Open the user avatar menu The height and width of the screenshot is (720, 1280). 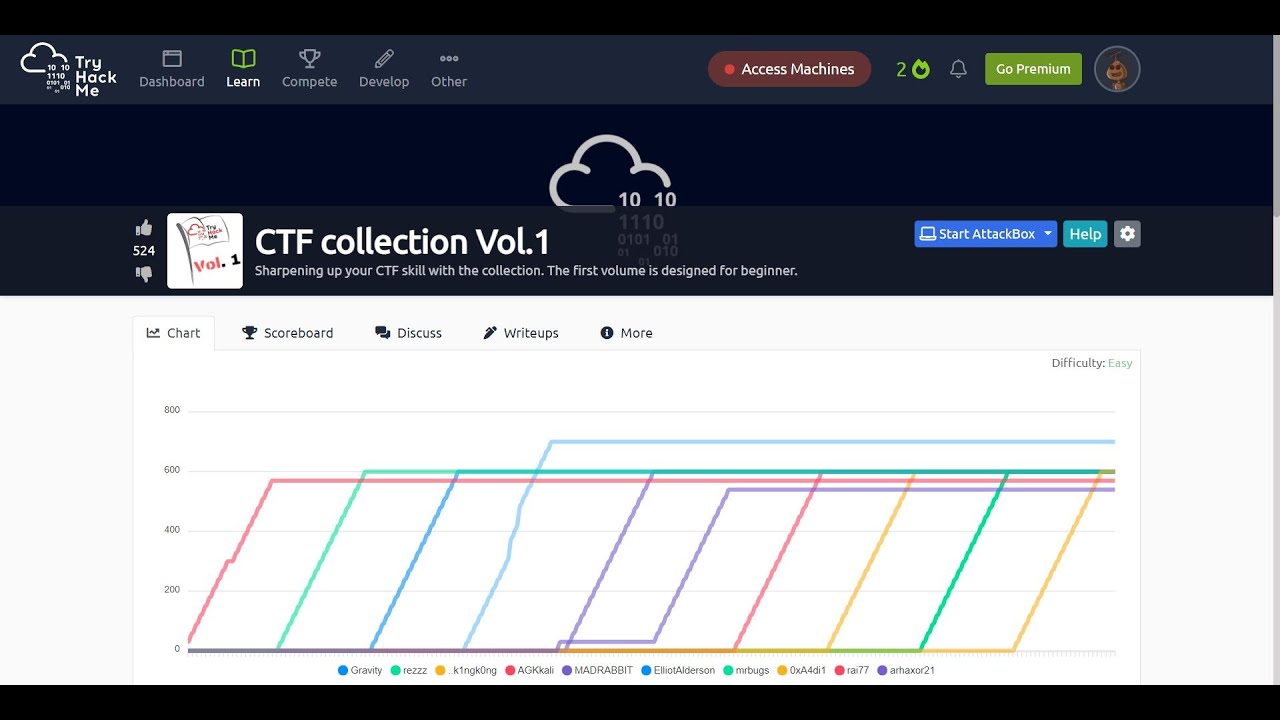(1117, 69)
